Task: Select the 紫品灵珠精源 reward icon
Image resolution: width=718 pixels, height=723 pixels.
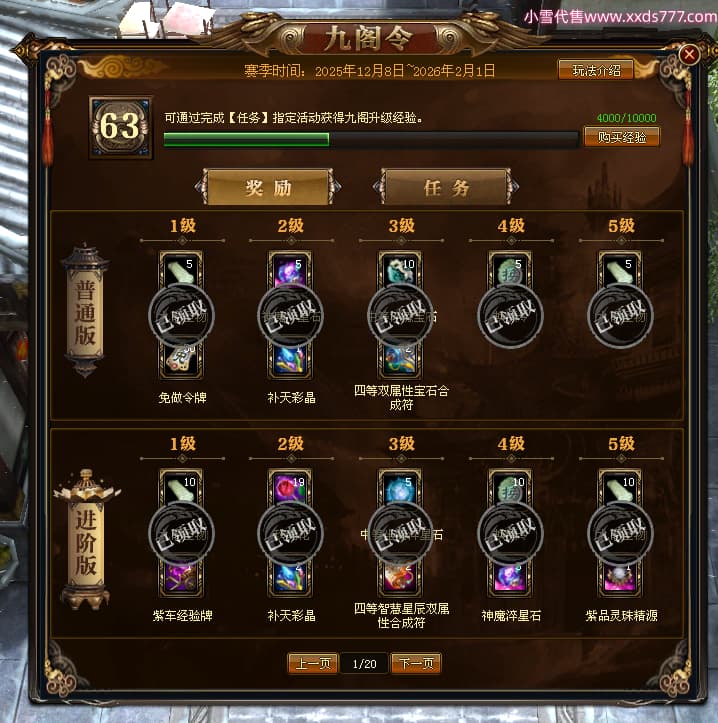Action: click(x=620, y=578)
